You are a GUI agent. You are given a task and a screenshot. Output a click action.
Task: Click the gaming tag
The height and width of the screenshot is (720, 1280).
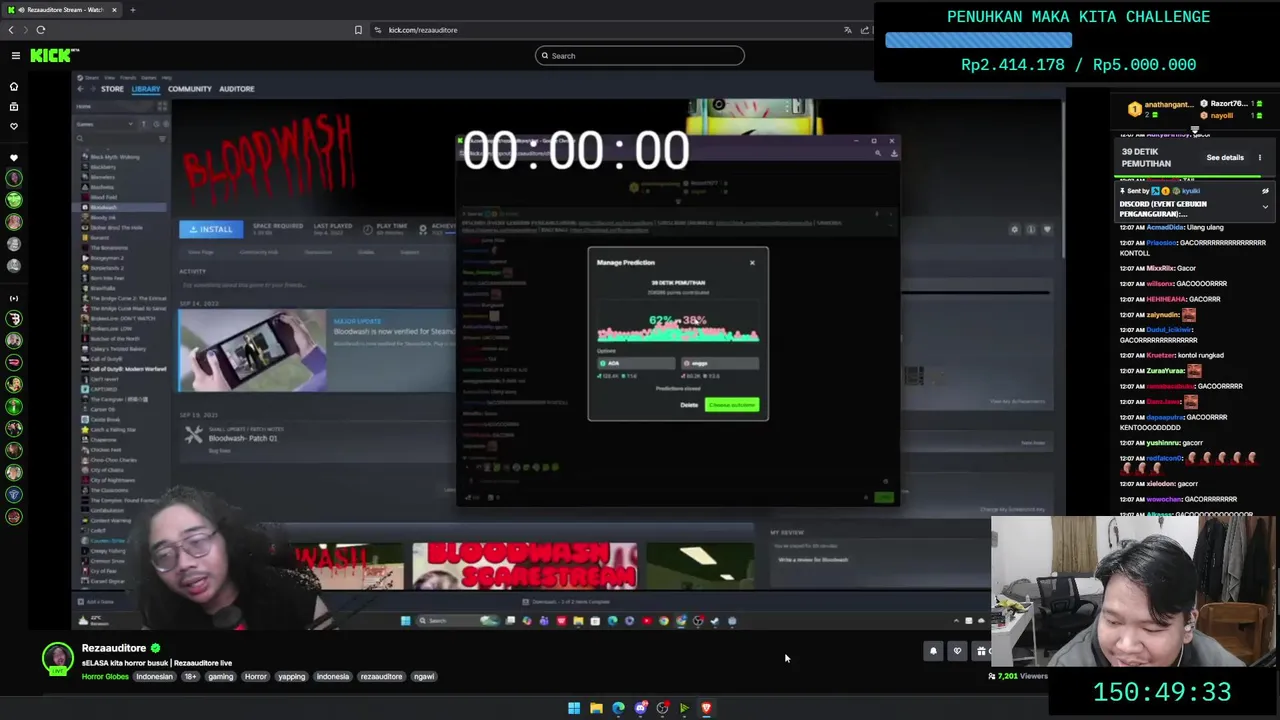coord(220,677)
